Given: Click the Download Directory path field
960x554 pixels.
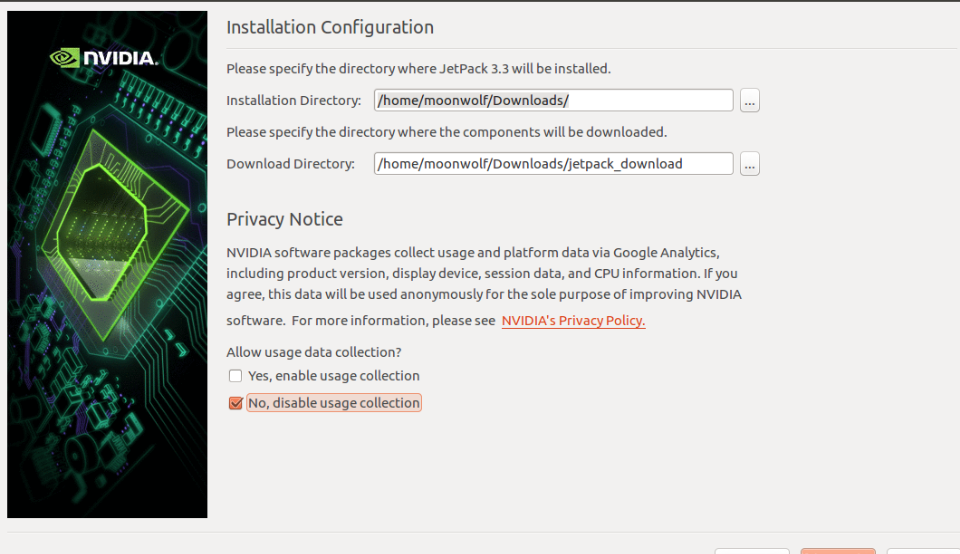Looking at the screenshot, I should [553, 164].
